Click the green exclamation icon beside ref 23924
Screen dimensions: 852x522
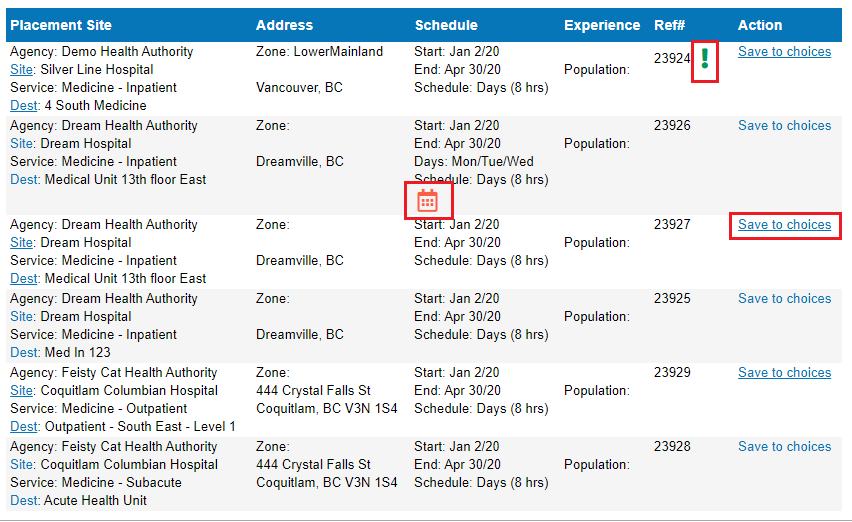pos(705,59)
